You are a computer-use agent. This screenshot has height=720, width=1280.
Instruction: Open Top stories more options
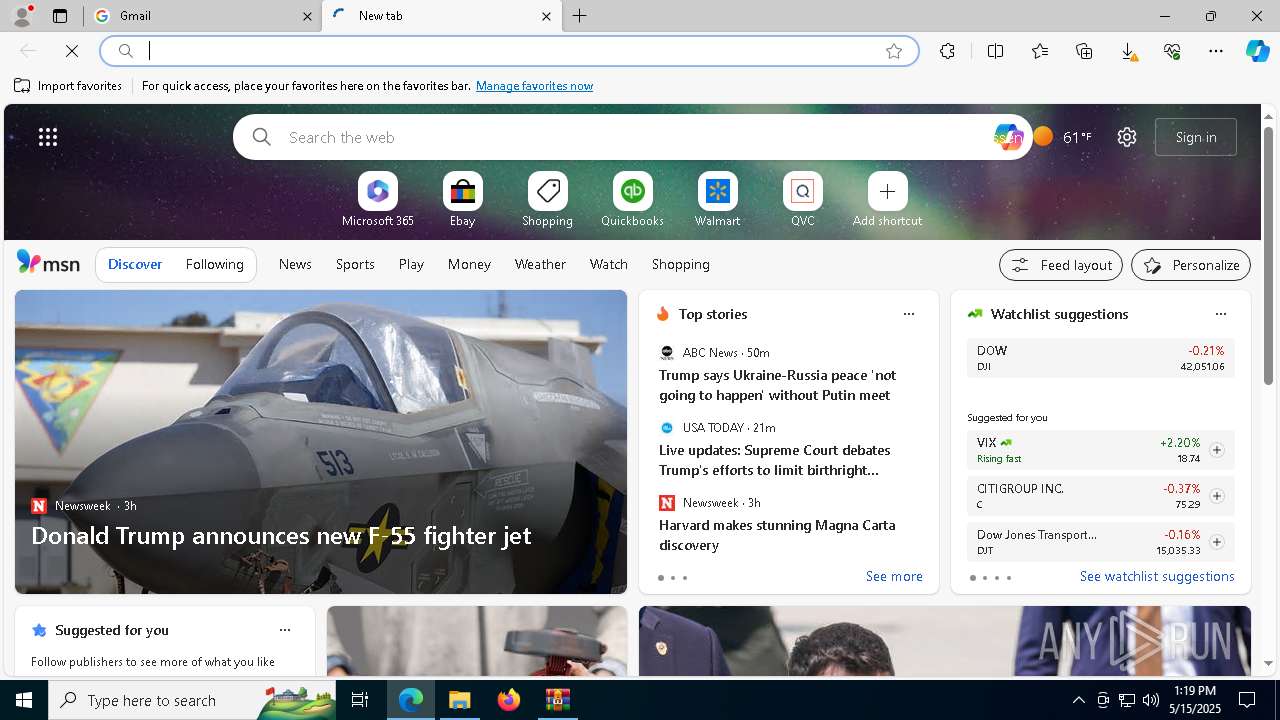coord(909,314)
